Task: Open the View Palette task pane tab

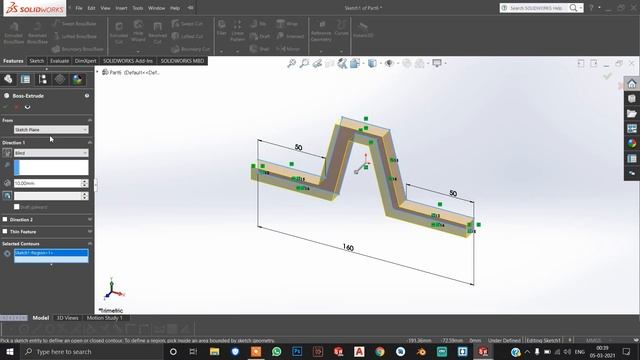Action: pyautogui.click(x=632, y=129)
